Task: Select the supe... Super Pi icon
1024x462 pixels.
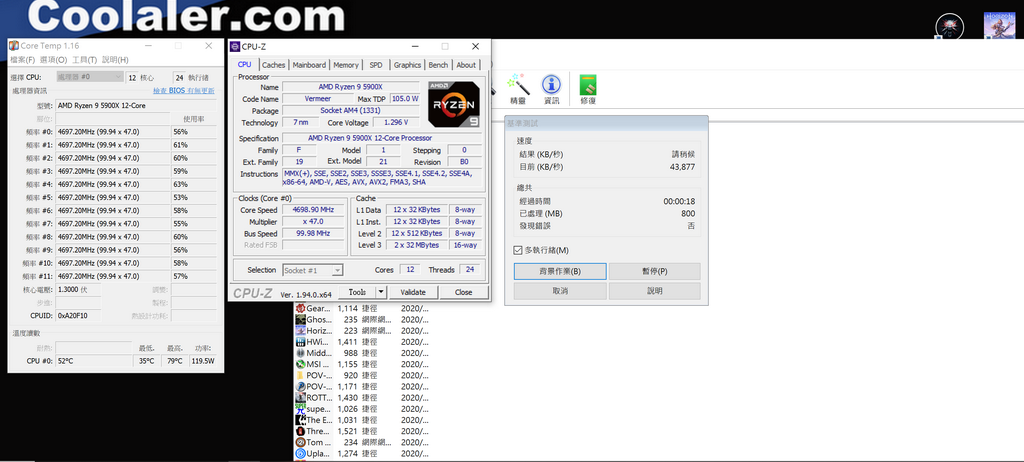Action: [x=300, y=408]
